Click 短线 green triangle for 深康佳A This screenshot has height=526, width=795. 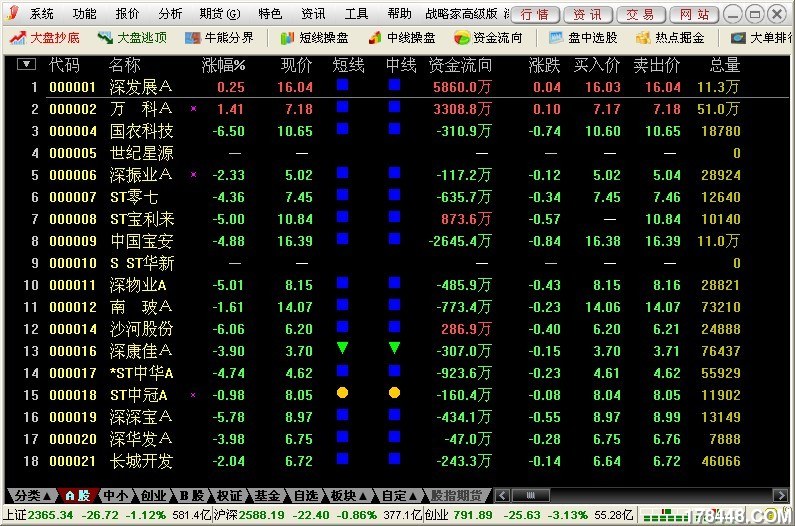click(343, 348)
